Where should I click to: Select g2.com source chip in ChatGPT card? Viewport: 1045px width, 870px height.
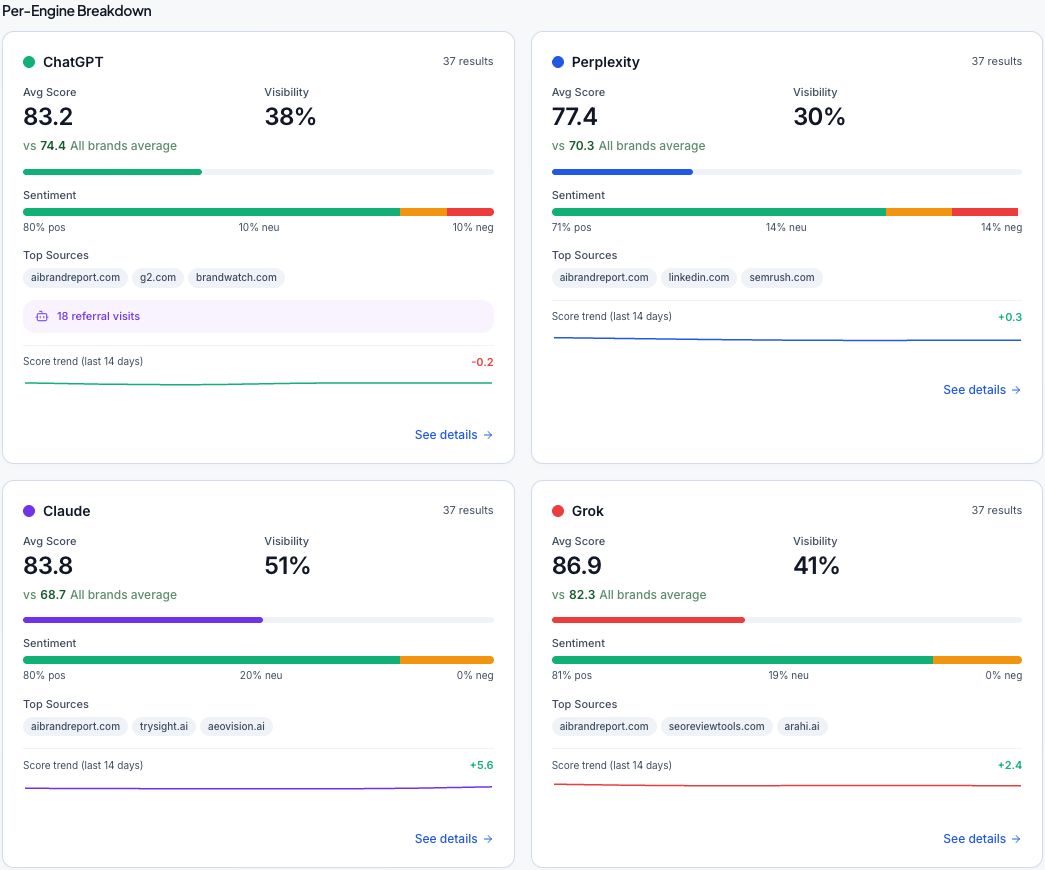click(x=158, y=277)
